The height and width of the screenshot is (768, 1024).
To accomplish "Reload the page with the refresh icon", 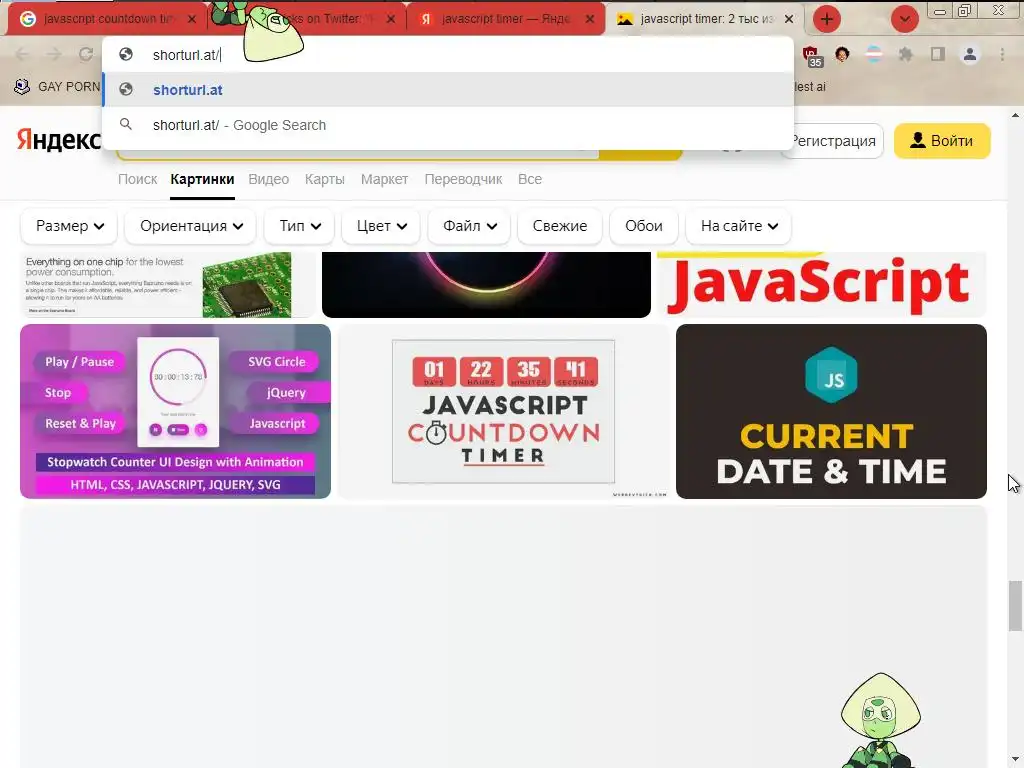I will (86, 54).
